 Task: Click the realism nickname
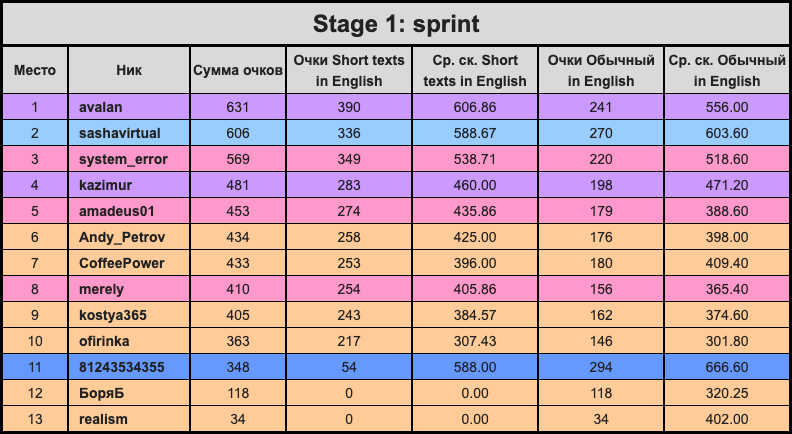point(103,419)
